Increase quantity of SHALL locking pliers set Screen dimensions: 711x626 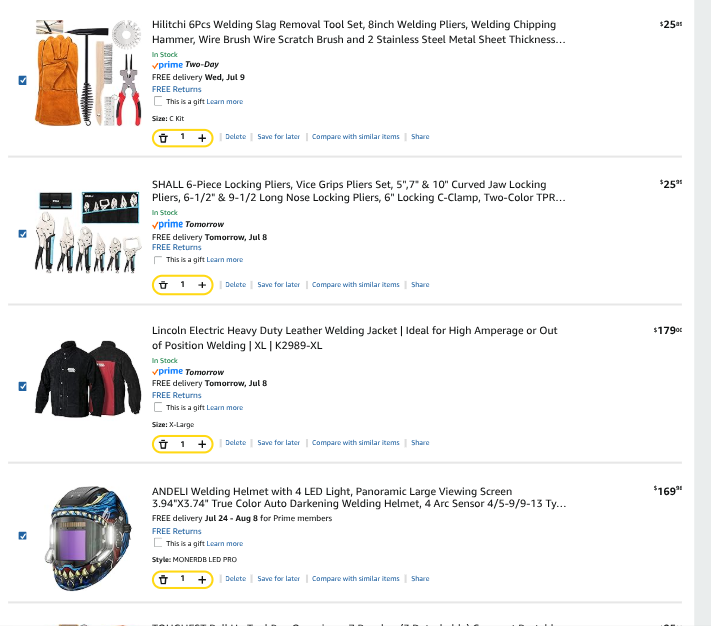[x=202, y=285]
